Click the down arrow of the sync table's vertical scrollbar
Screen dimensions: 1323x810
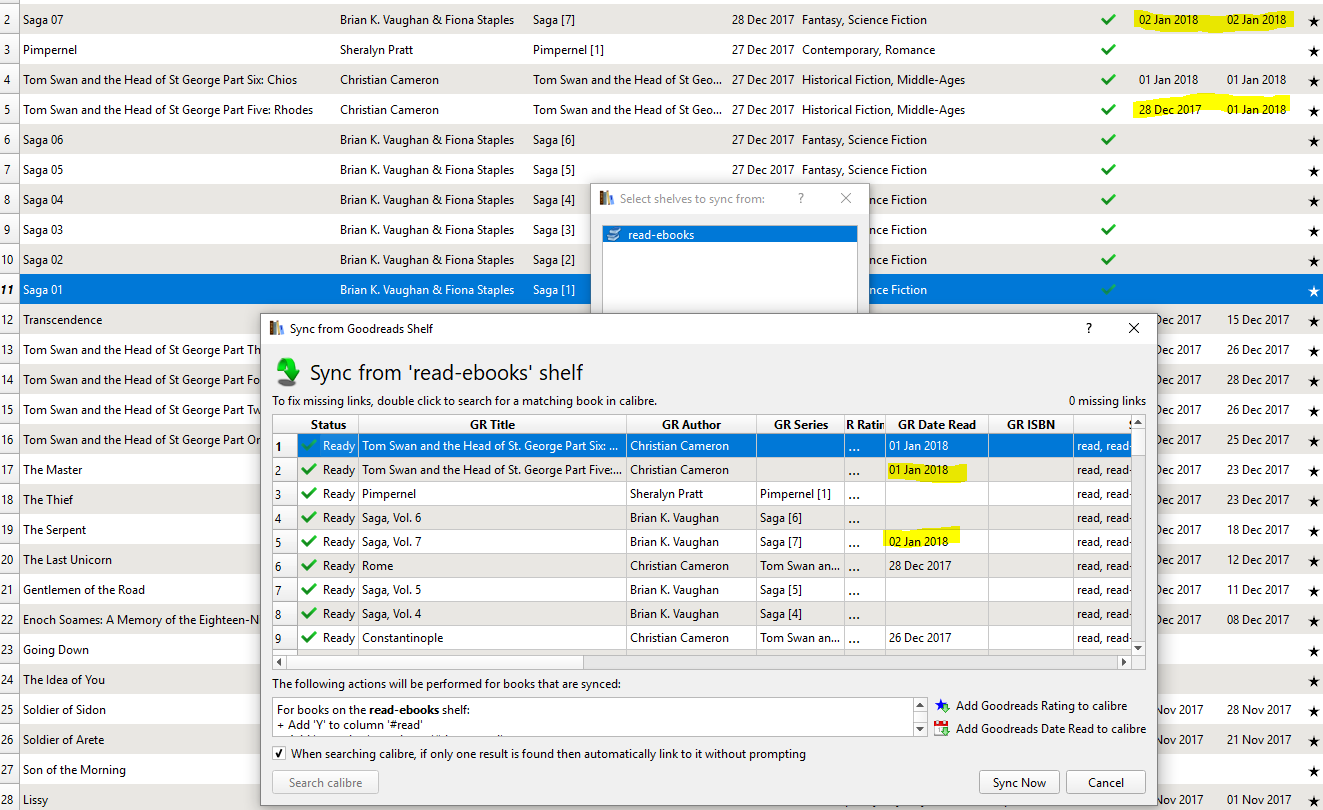(1138, 649)
